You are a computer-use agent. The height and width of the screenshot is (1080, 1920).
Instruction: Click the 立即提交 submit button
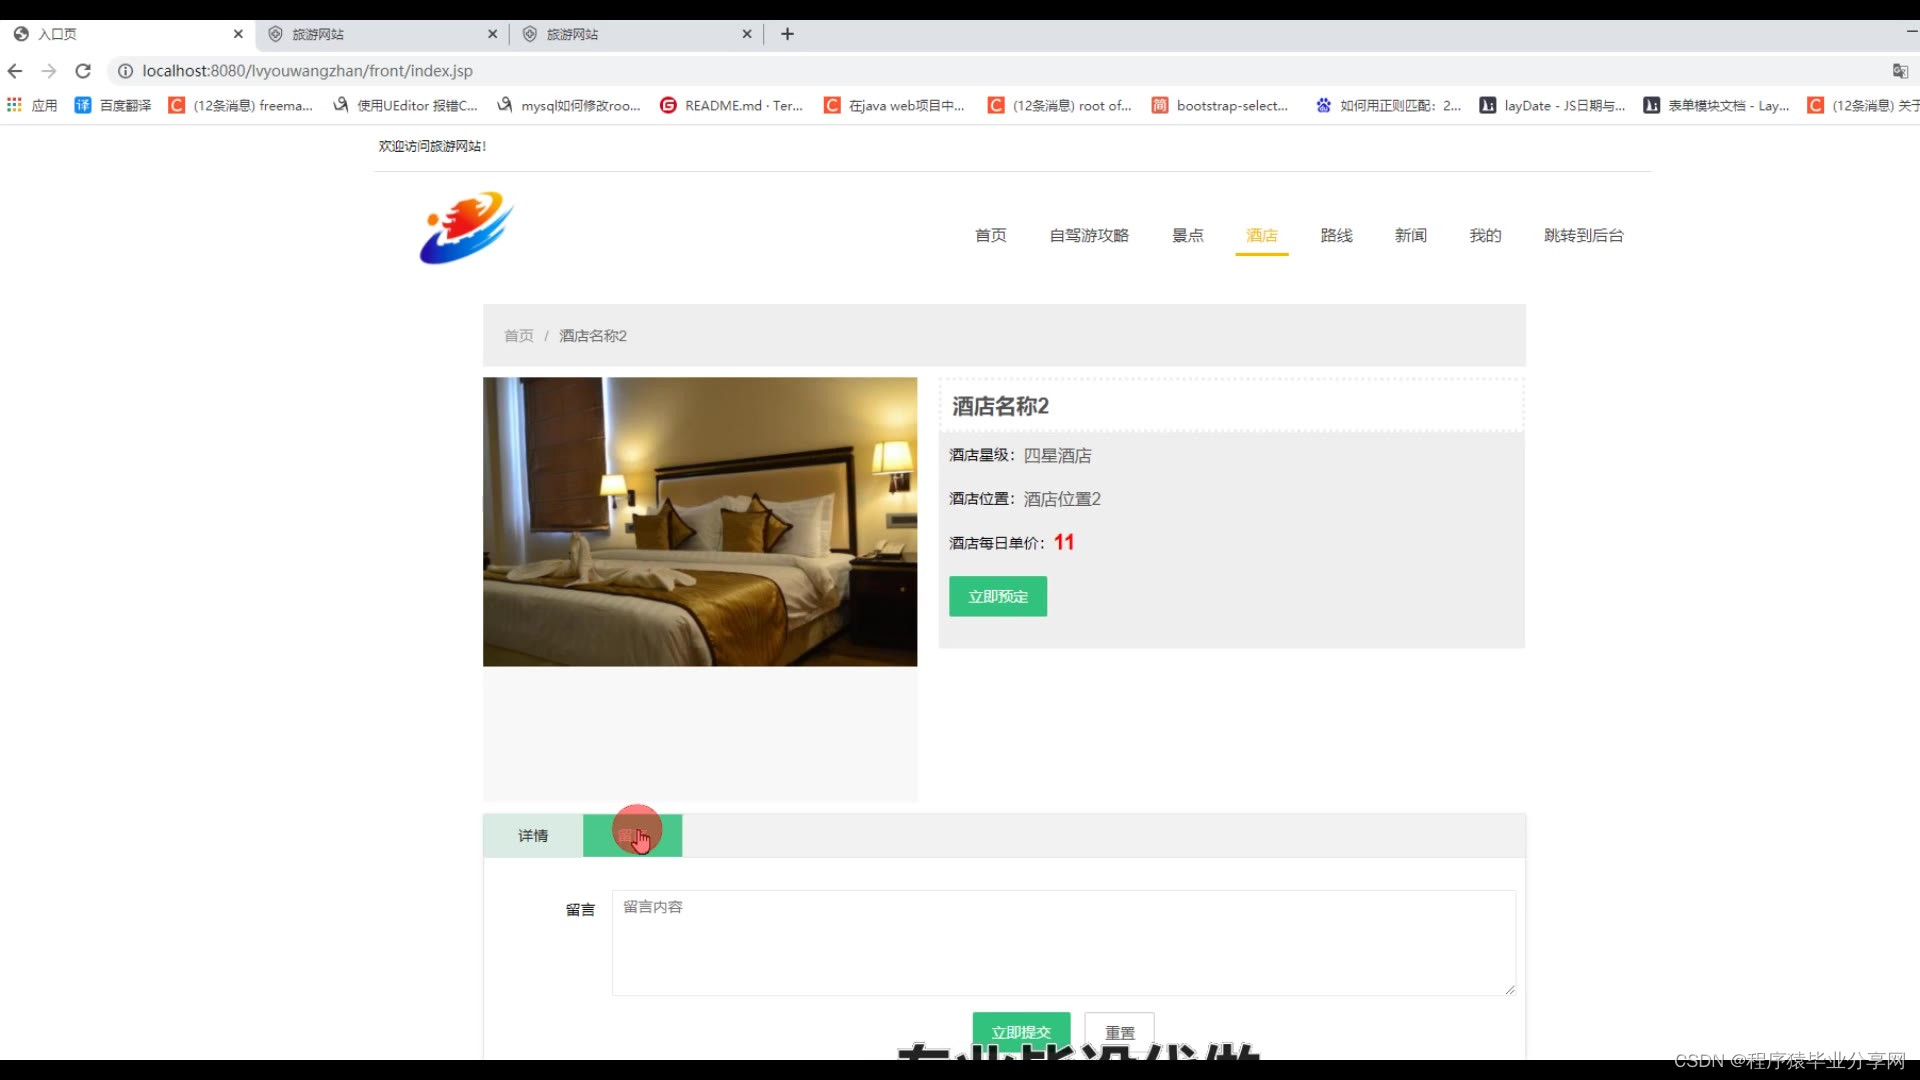coord(1020,1031)
